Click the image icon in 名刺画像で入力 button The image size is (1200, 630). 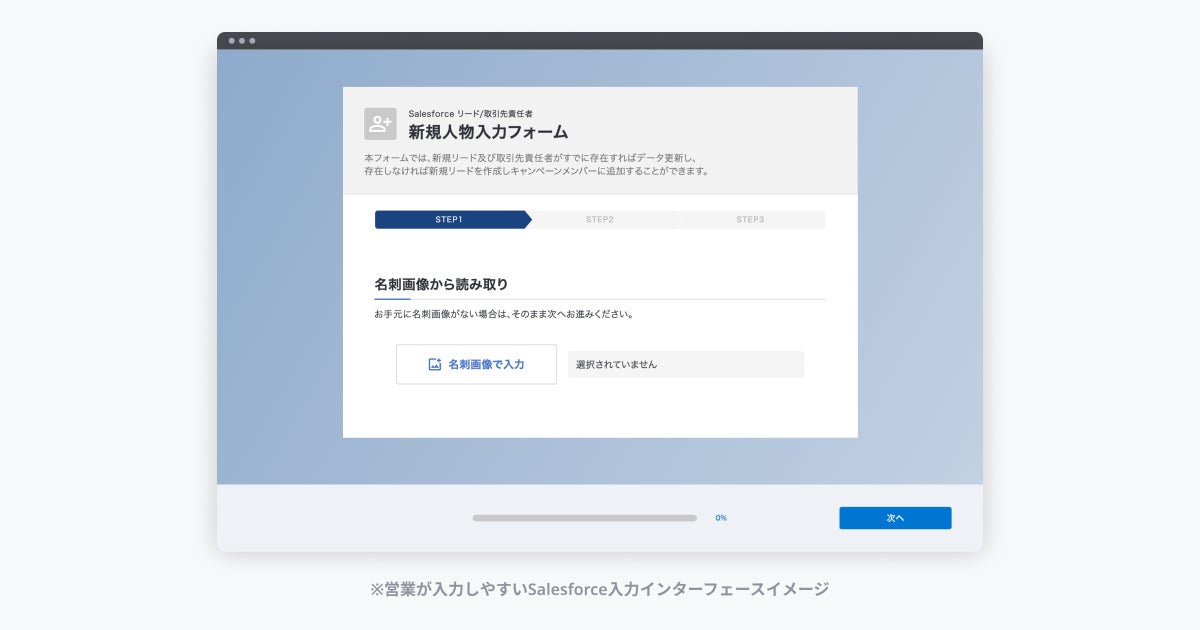click(435, 365)
